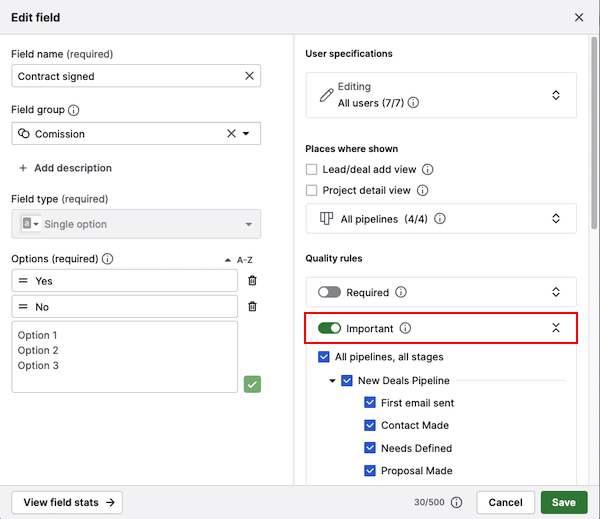Uncheck the First email sent stage

(x=370, y=403)
